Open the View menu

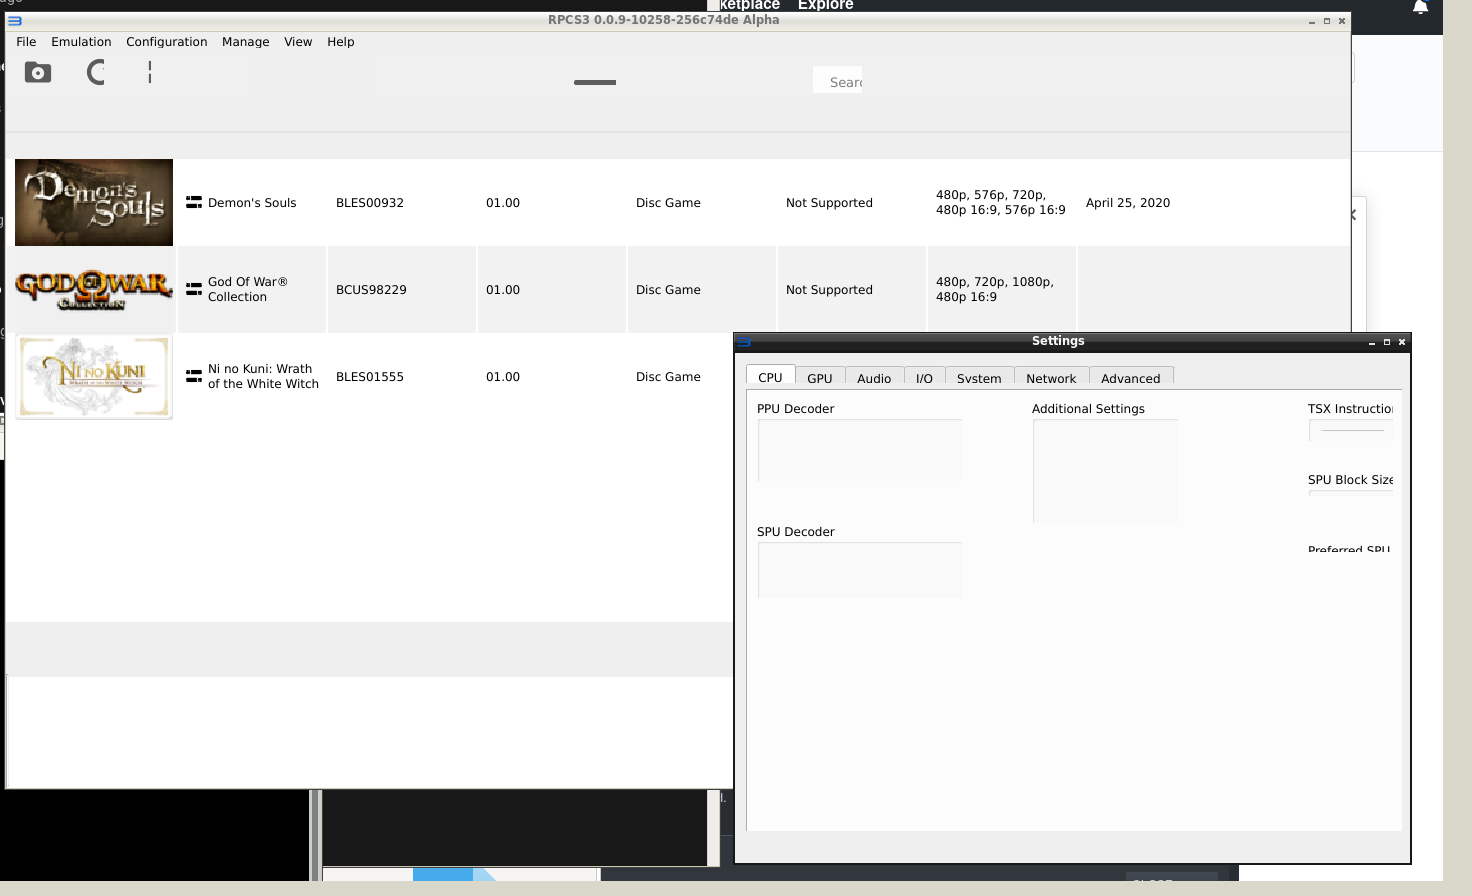[x=298, y=42]
